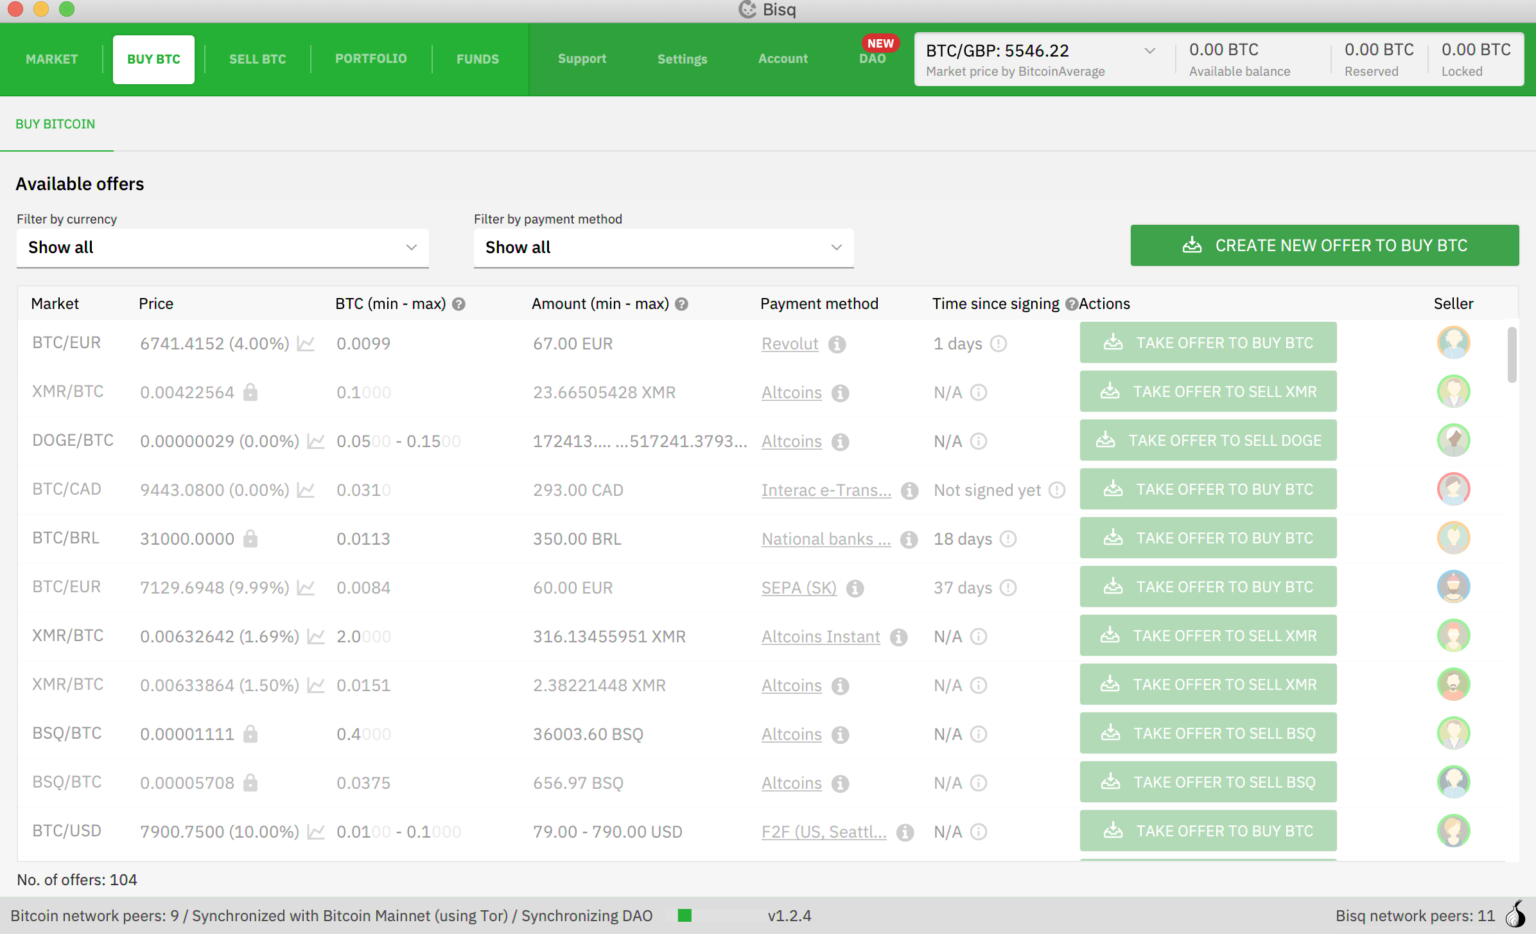The width and height of the screenshot is (1536, 934).
Task: Sort offers by Price column header
Action: (x=156, y=304)
